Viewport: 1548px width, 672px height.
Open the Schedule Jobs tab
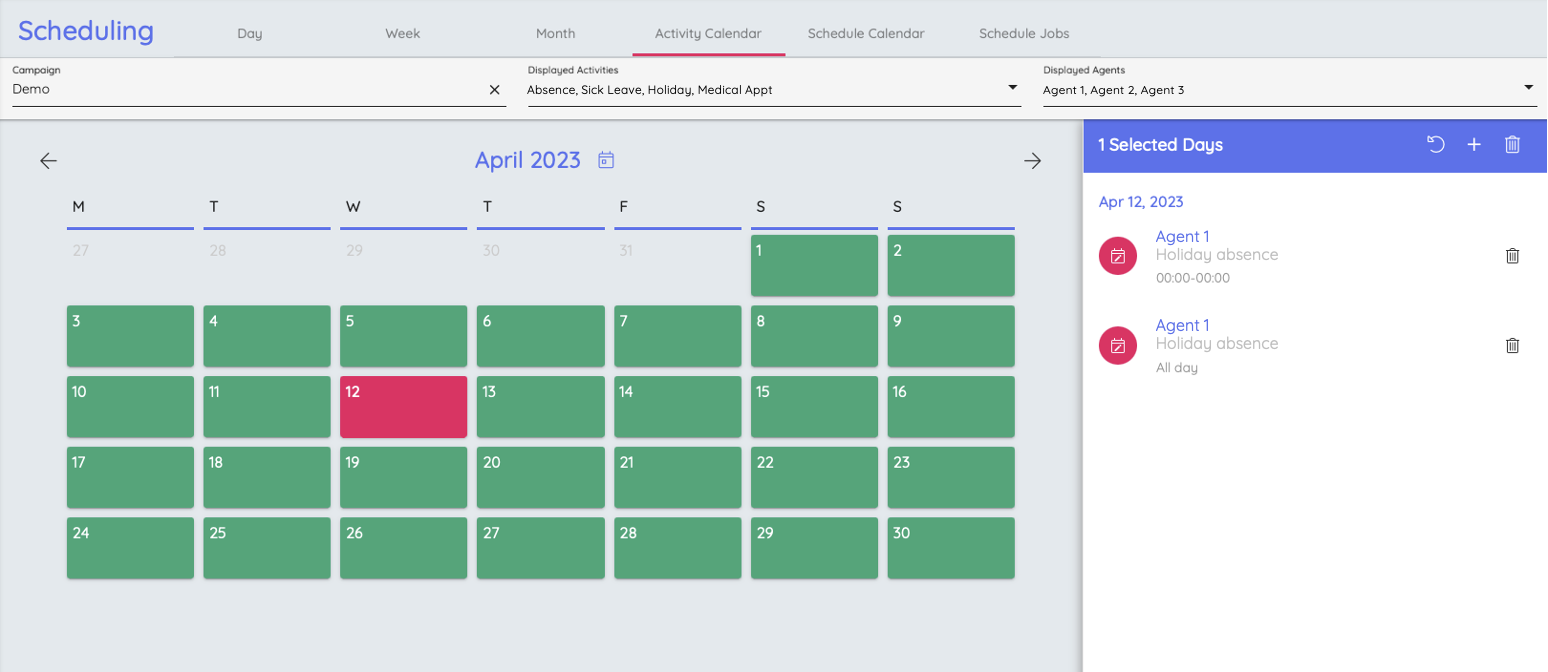click(x=1023, y=33)
